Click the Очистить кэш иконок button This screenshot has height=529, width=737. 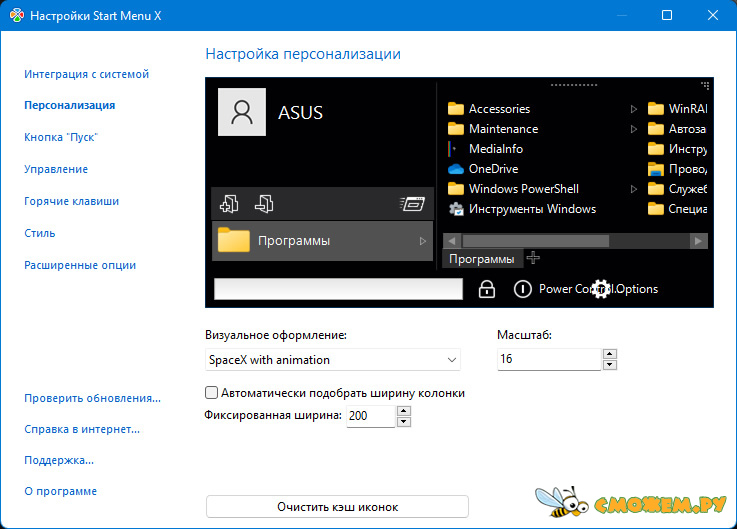(x=337, y=507)
